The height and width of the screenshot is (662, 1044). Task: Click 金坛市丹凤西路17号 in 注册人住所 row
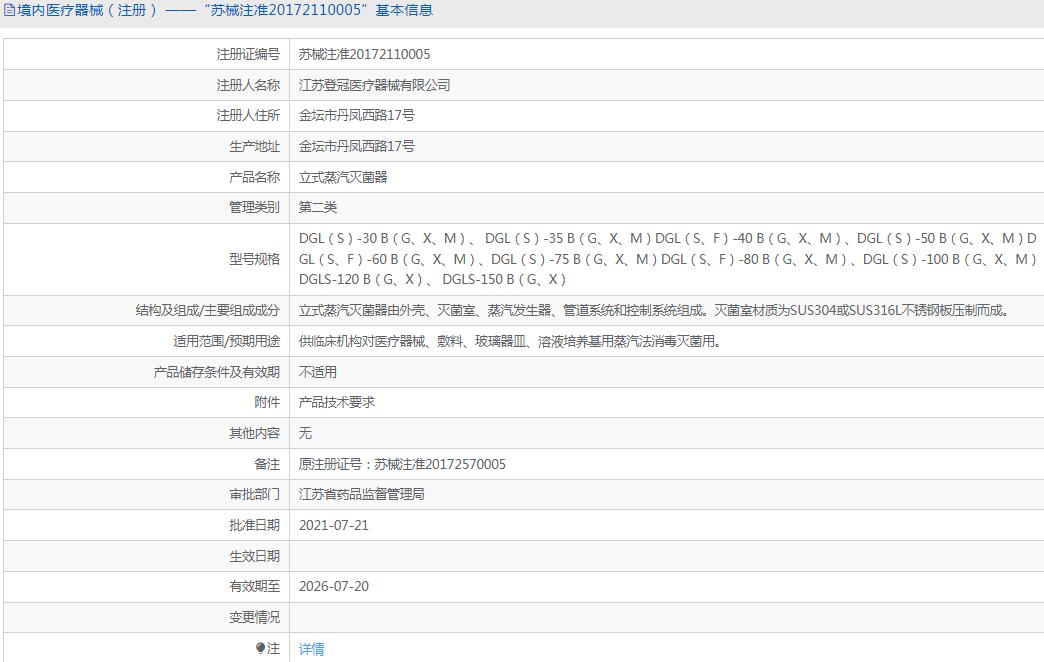point(356,115)
